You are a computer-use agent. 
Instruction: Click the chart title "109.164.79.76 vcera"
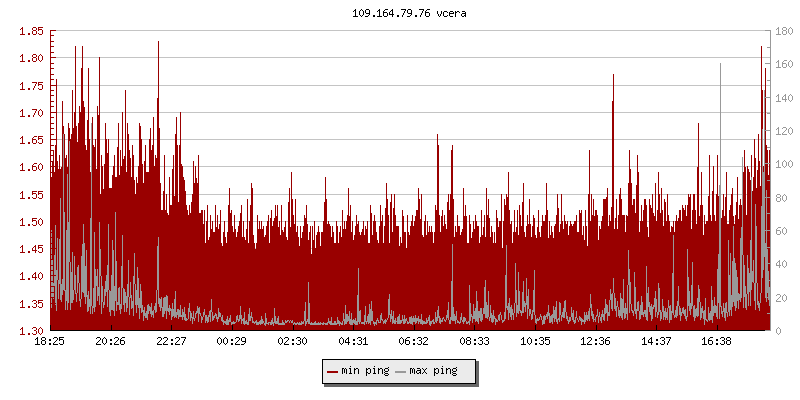(x=410, y=14)
